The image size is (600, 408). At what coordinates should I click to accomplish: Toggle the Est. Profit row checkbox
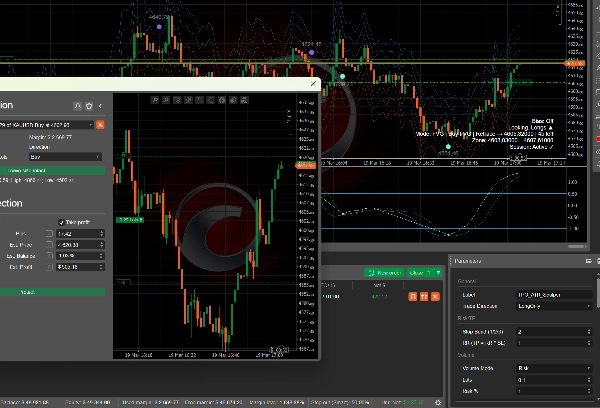(x=49, y=267)
